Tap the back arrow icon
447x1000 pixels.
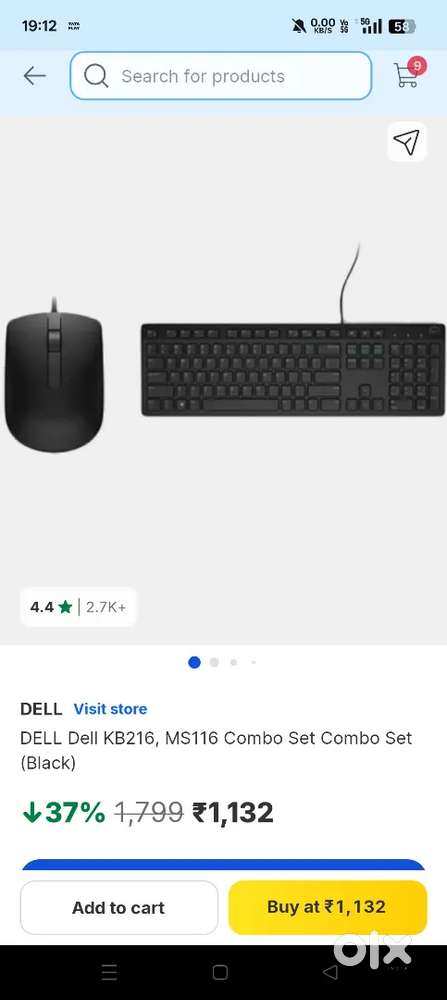34,76
